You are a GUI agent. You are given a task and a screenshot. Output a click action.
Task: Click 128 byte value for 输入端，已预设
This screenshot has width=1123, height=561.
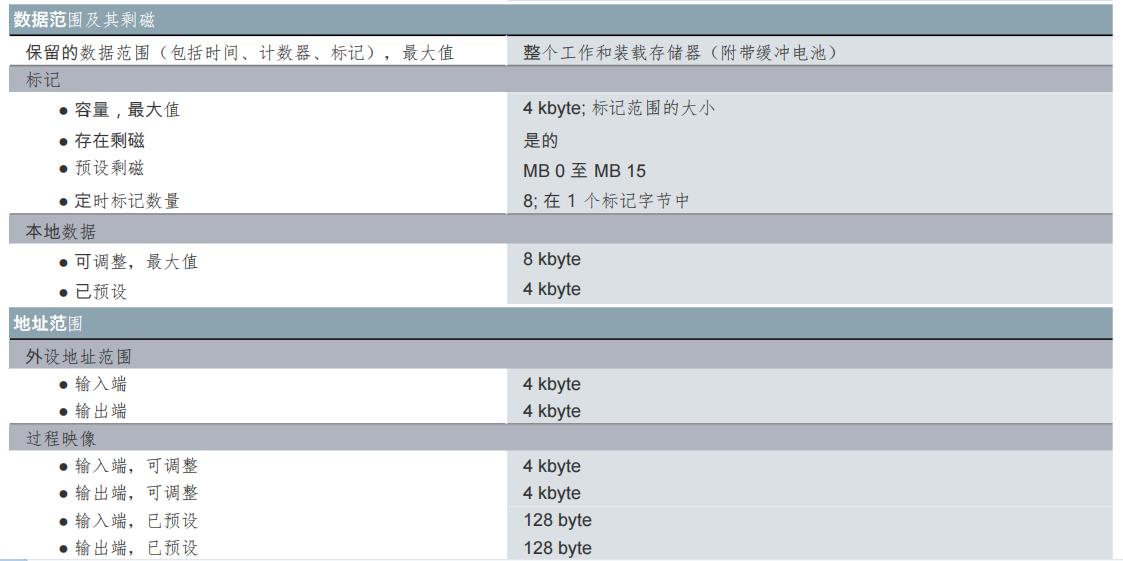point(557,521)
